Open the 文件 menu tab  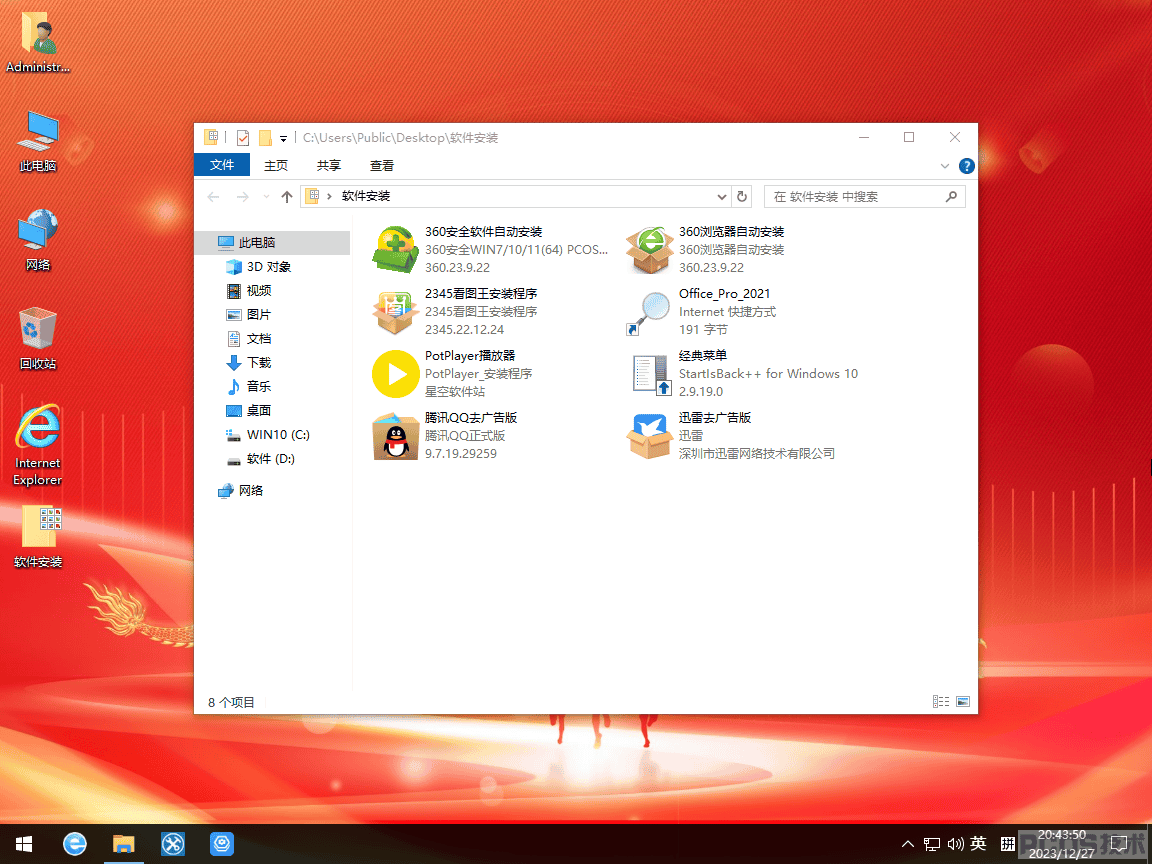(222, 165)
